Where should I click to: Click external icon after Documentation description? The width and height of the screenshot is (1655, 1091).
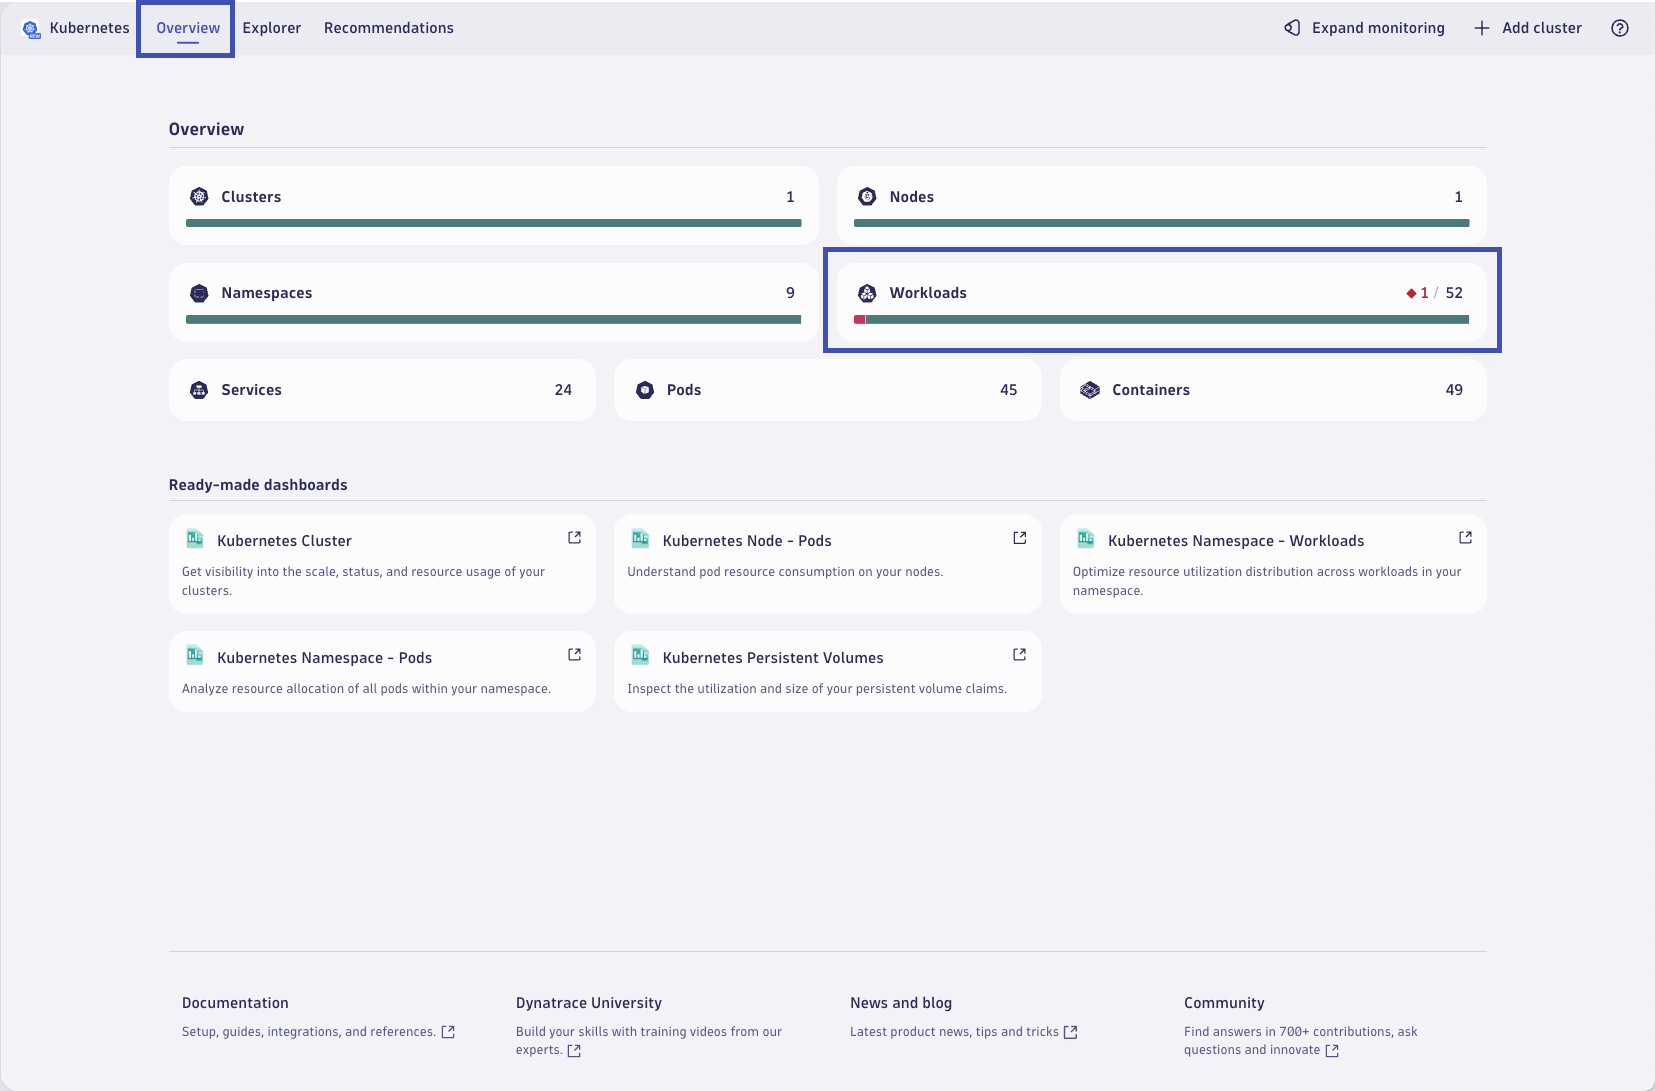pos(448,1032)
